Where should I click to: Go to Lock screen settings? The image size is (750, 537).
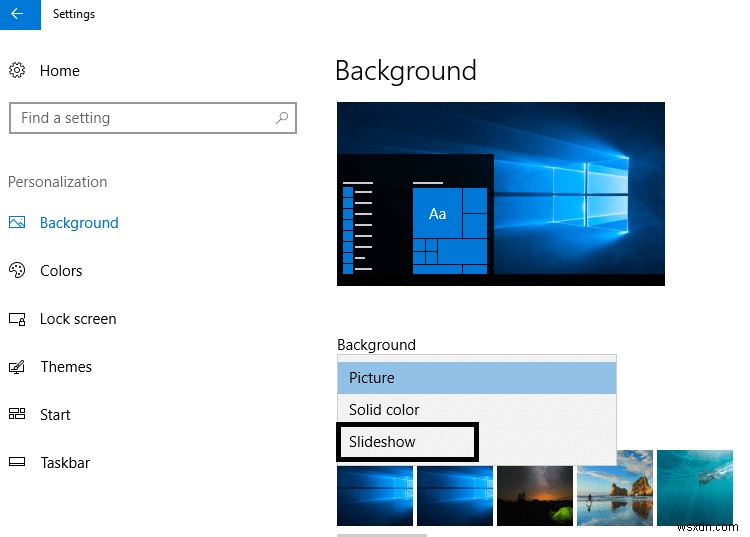[x=78, y=319]
